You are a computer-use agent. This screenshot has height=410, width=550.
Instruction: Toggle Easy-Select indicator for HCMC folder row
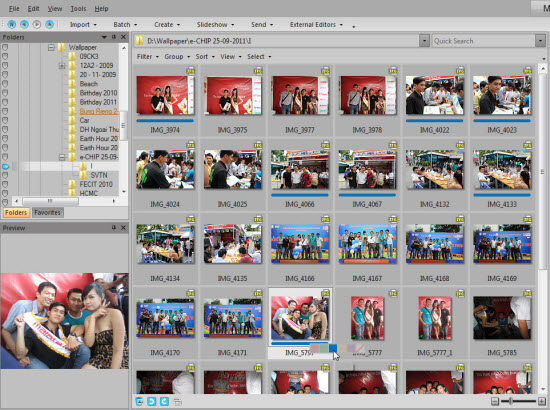pos(5,193)
